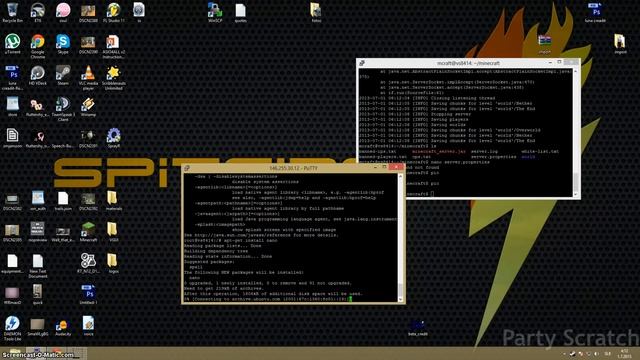Select the ASIO4ALL v2 instruction document
640x360 pixels.
[113, 46]
